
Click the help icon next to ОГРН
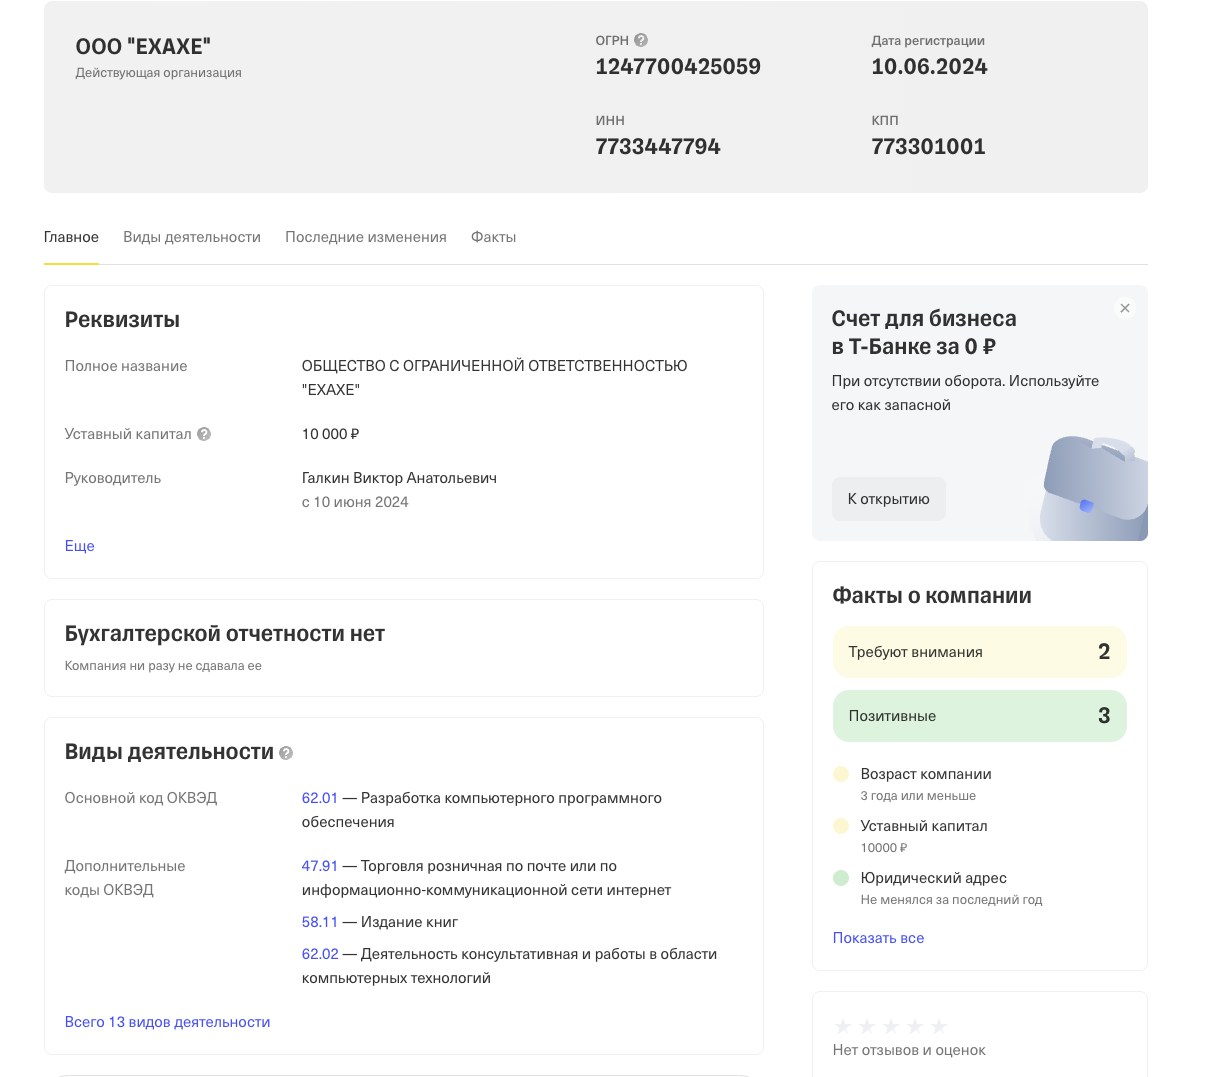coord(641,41)
